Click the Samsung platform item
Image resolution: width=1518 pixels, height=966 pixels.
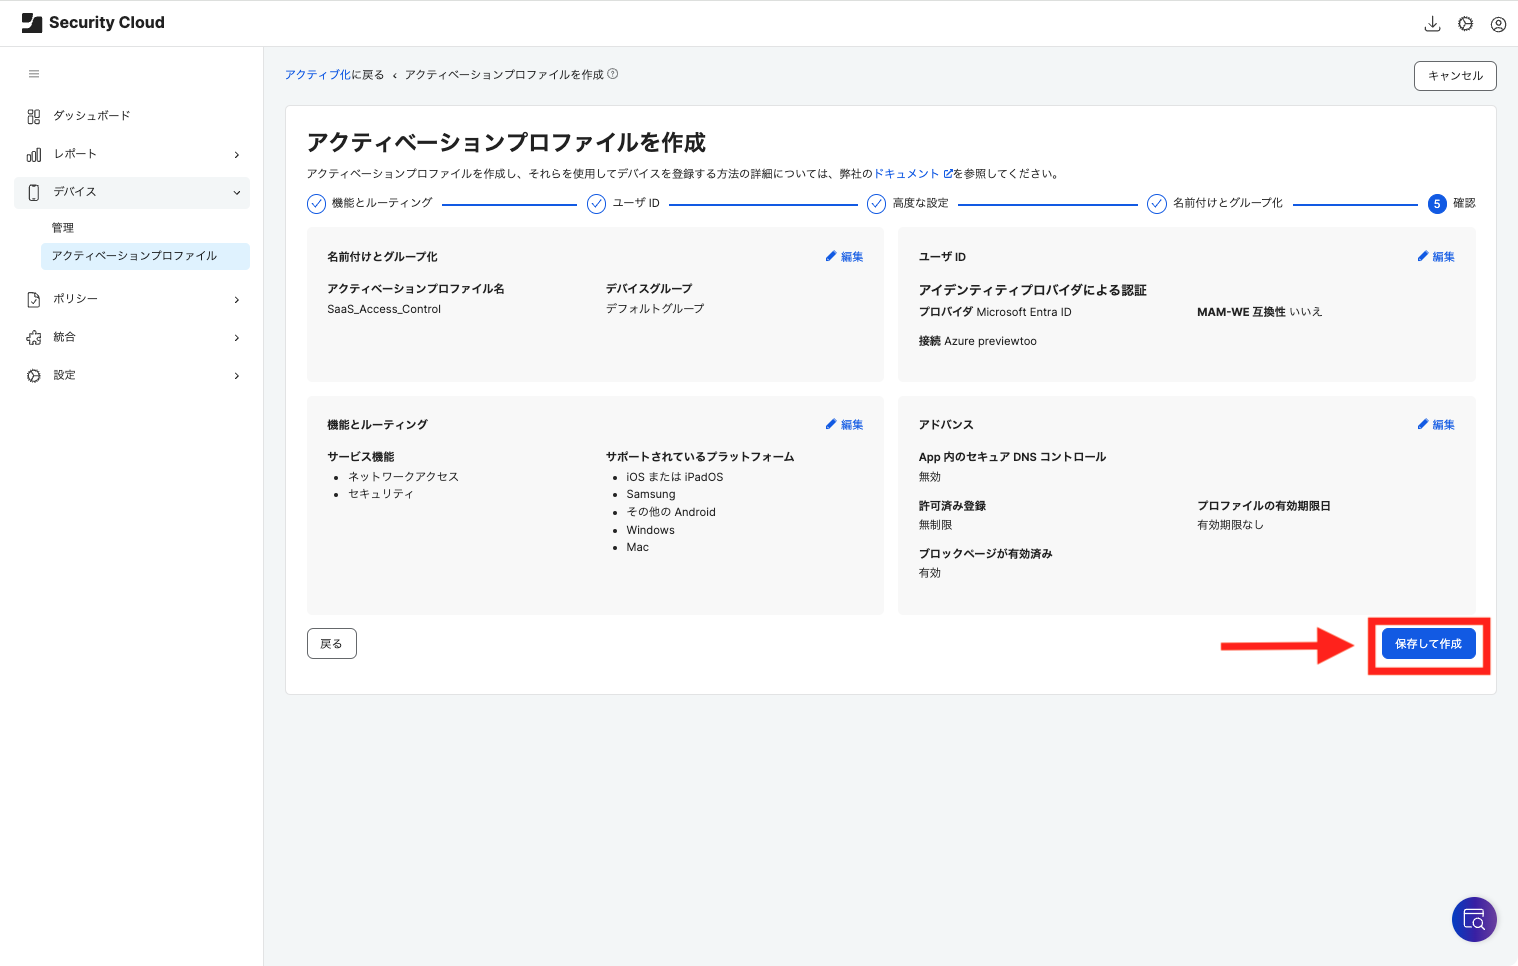pos(651,494)
